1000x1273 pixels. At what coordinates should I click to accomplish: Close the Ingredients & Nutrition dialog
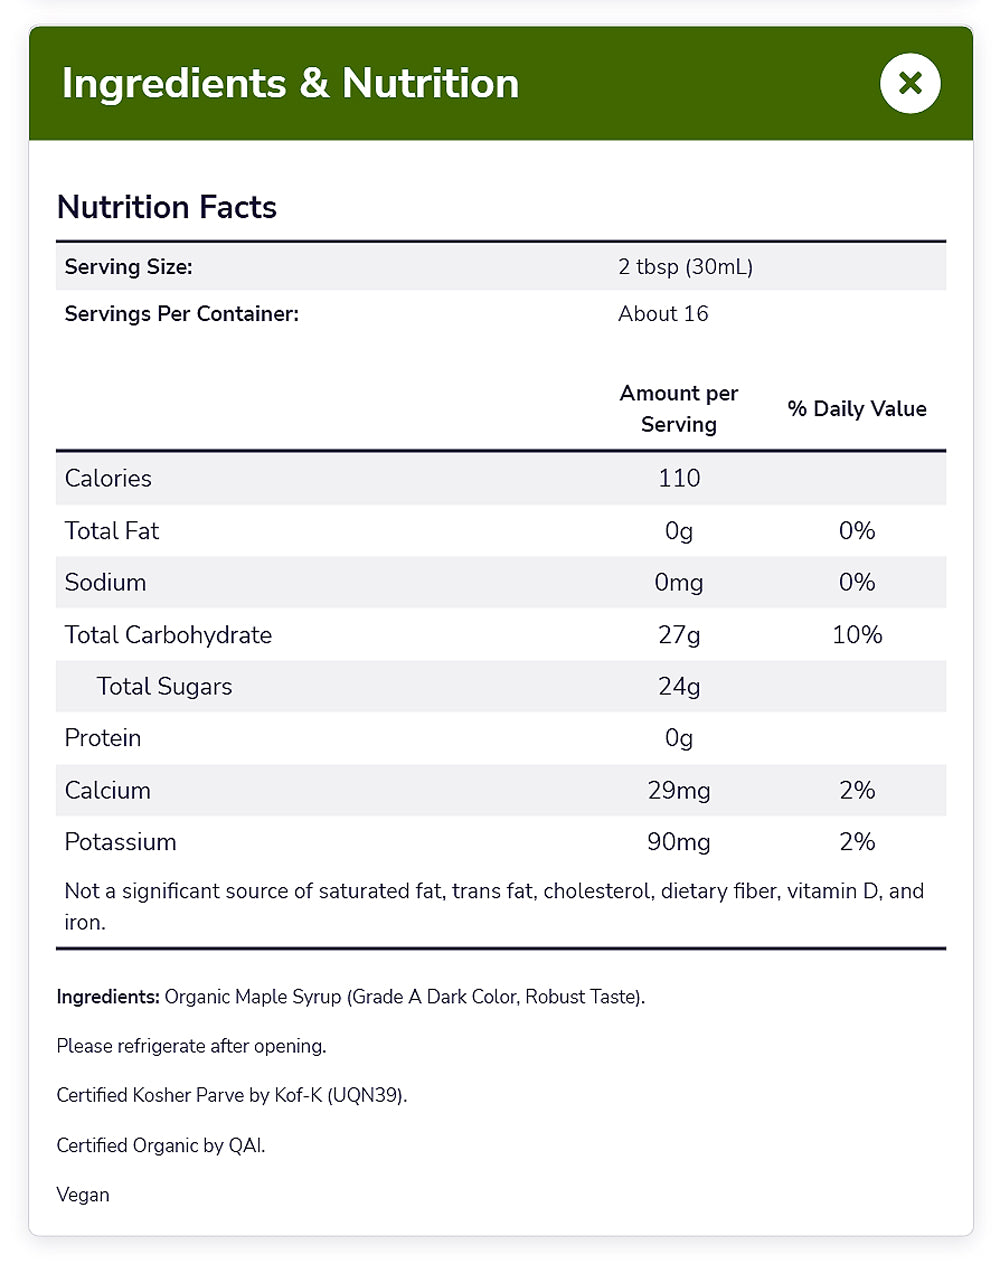[x=910, y=83]
